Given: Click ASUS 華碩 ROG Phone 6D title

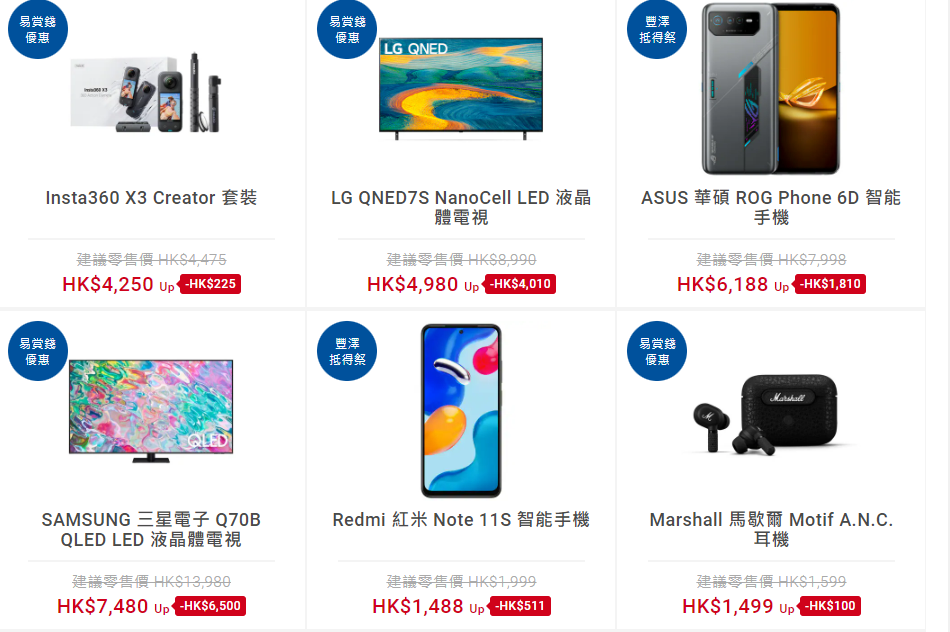Looking at the screenshot, I should pos(771,207).
